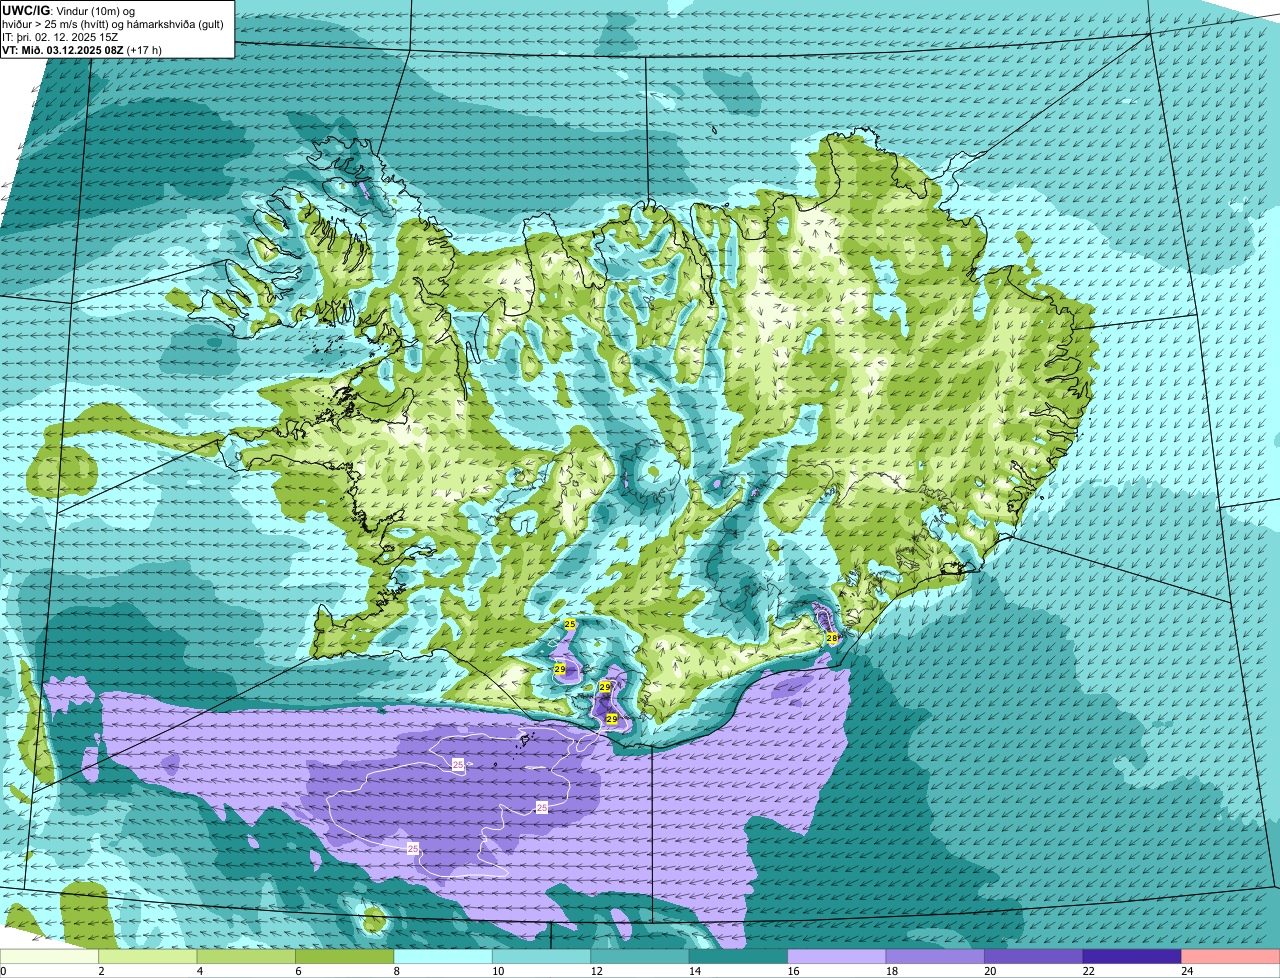Click the 'VT: Mið. 03.12.2025 08Z (+17 h)' line

coord(83,49)
